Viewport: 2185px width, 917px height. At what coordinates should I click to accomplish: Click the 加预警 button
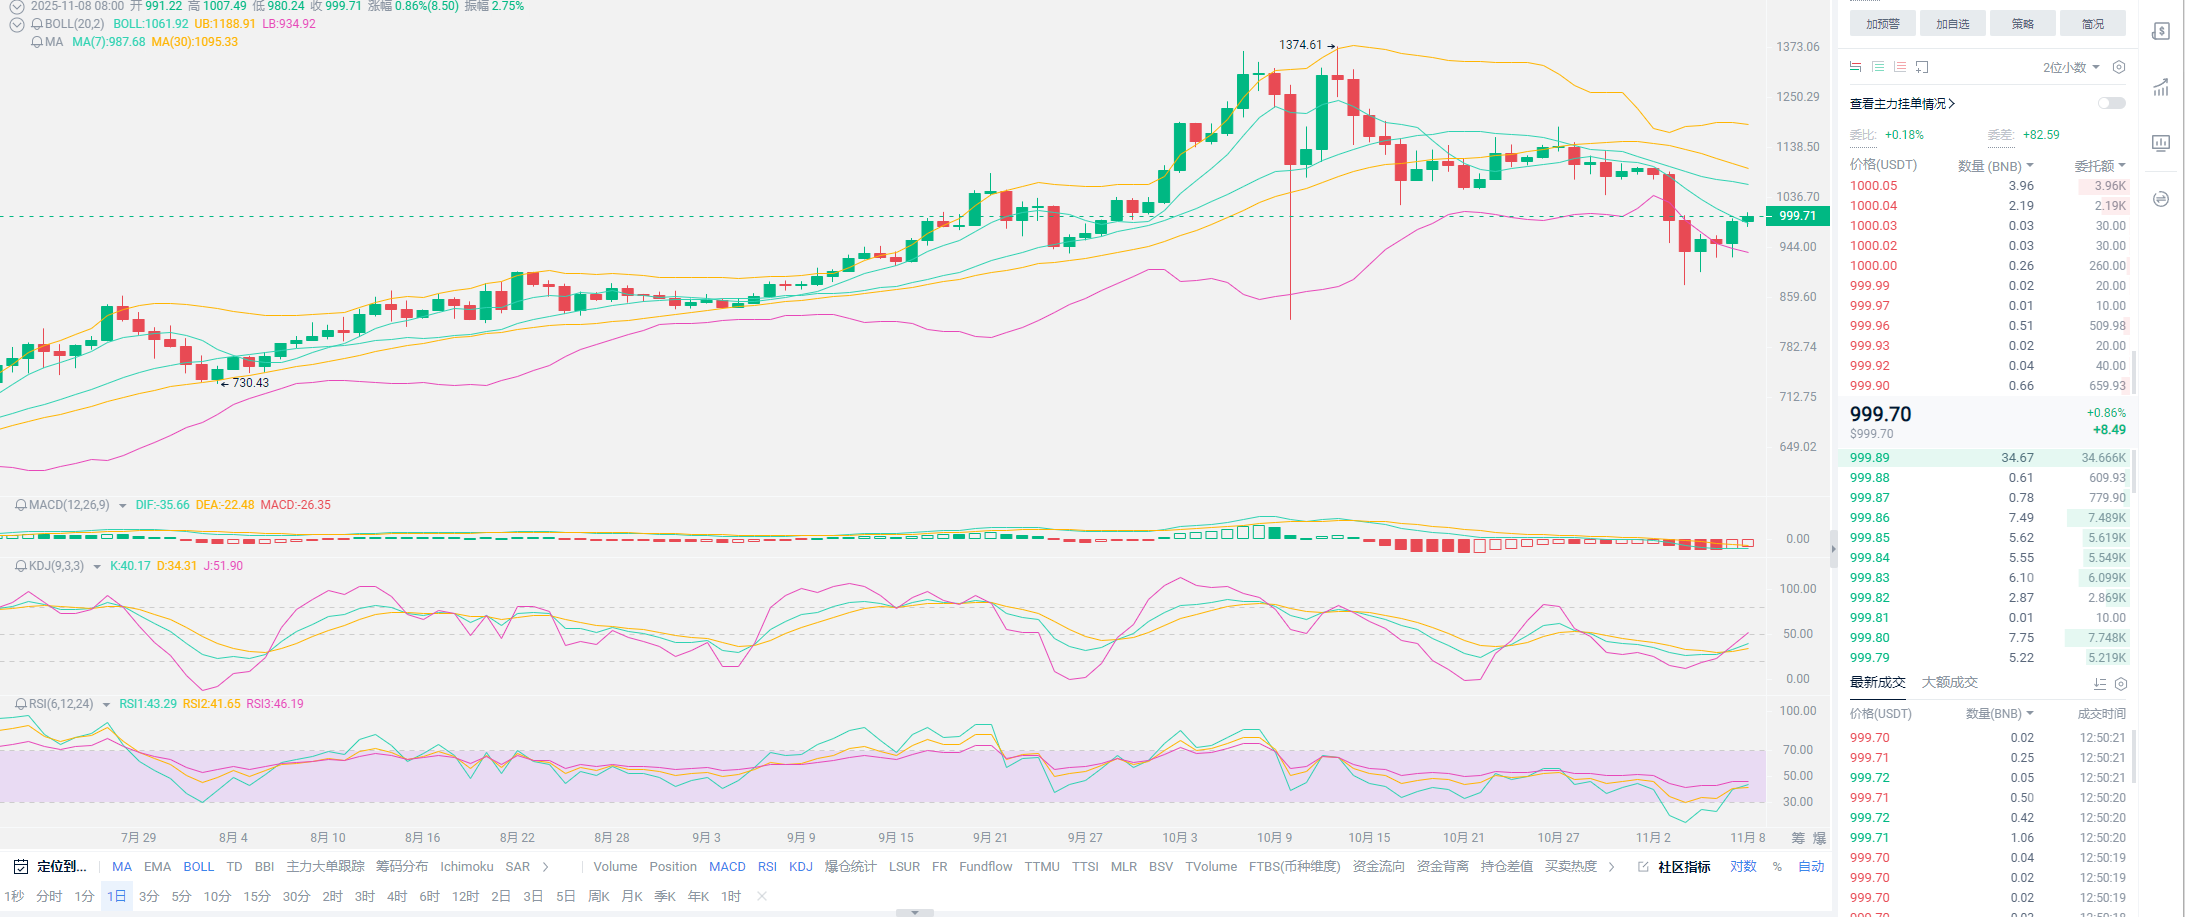coord(1882,24)
